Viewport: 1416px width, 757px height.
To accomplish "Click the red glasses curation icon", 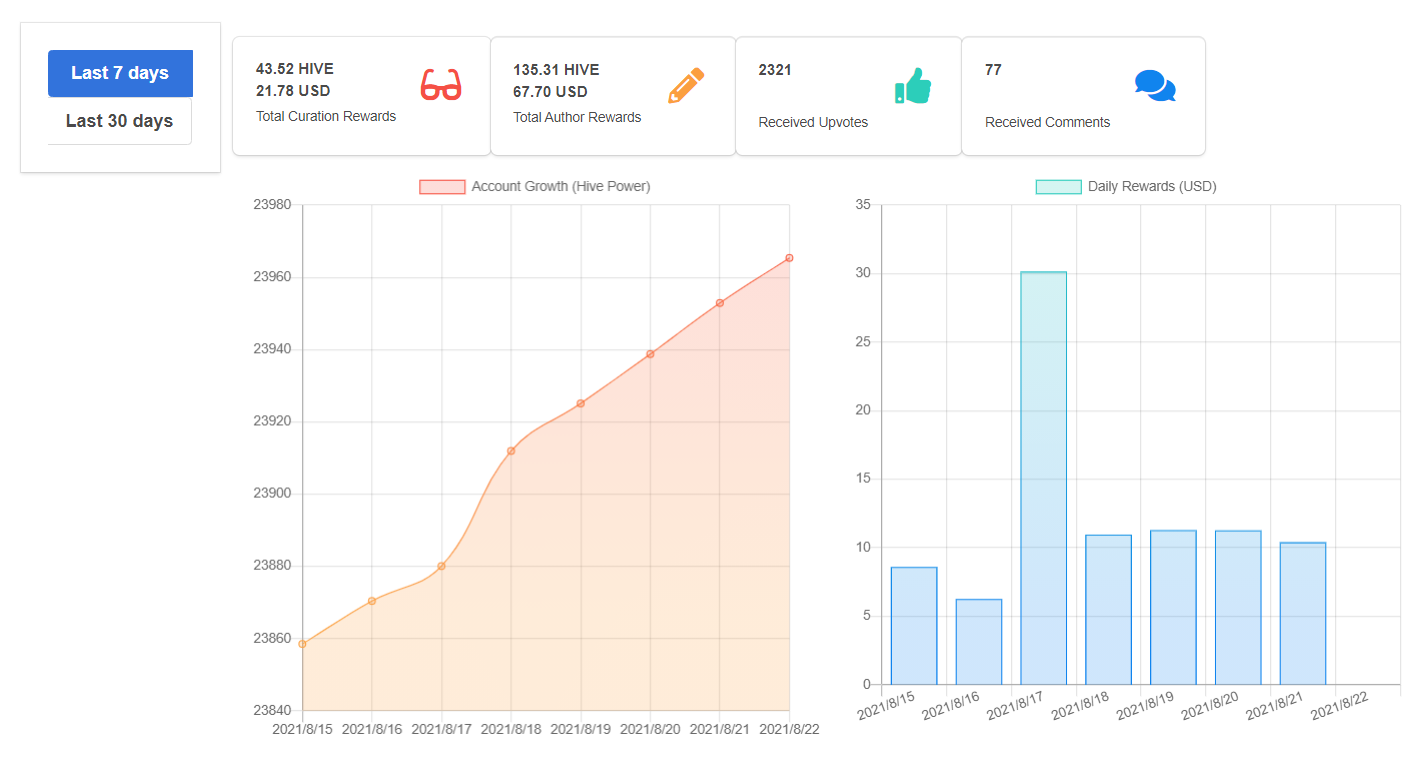I will [441, 85].
